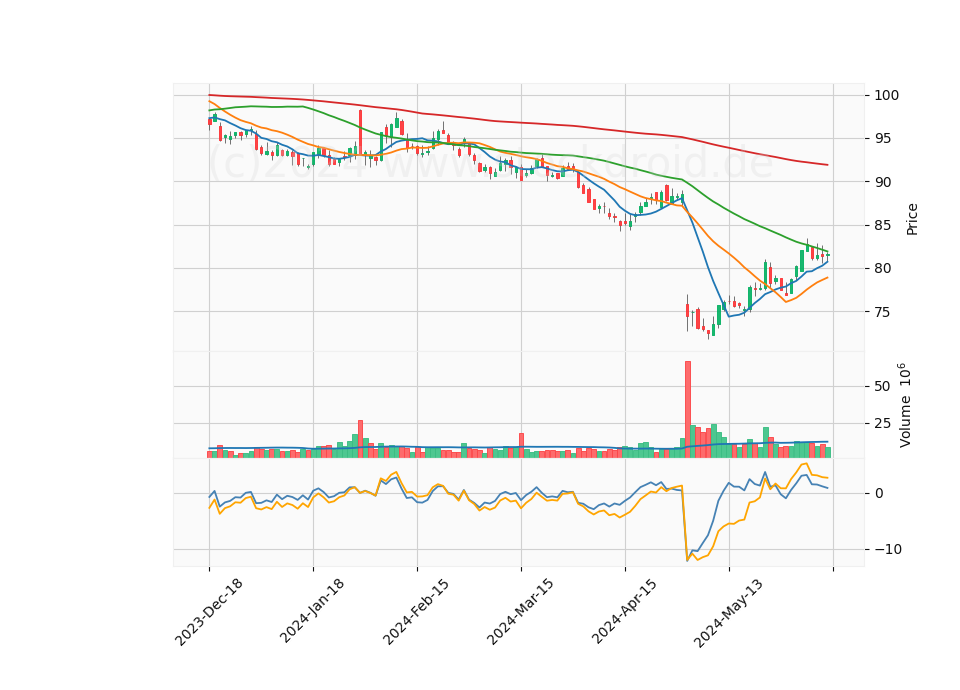Click the Price axis label
Viewport: 960px width, 690px height.
click(912, 219)
